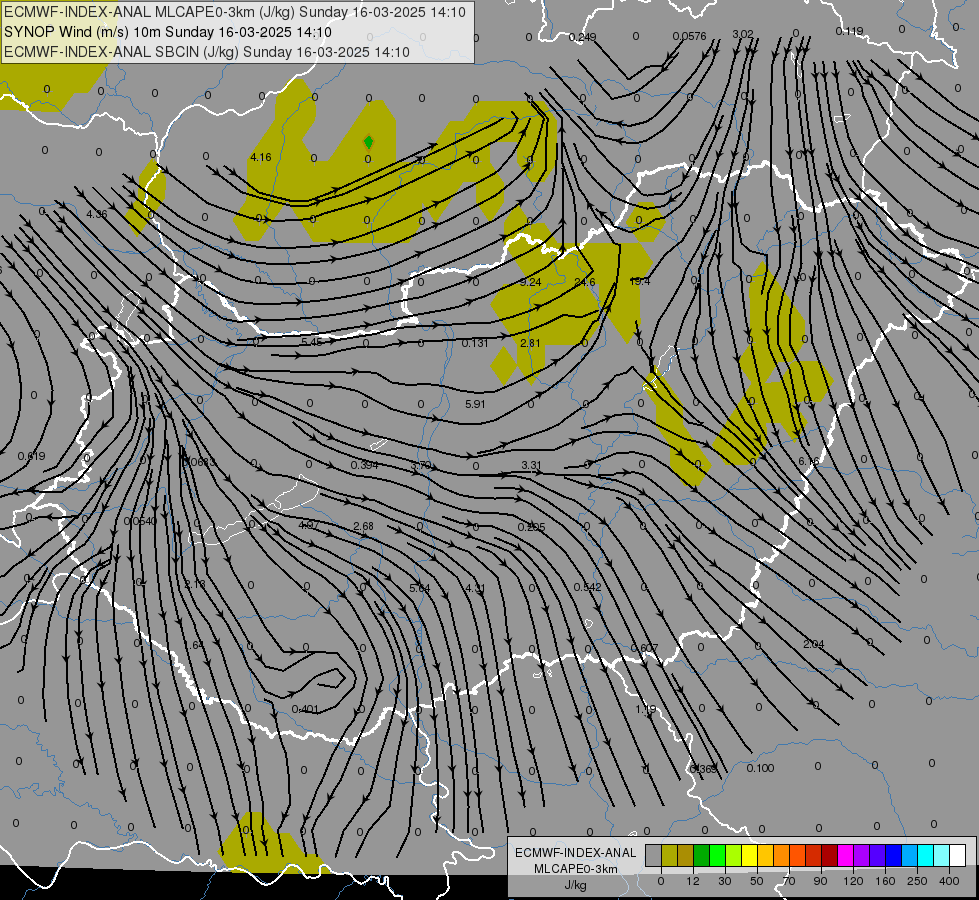Click the legend tick label 160
Image resolution: width=979 pixels, height=900 pixels.
pos(885,881)
